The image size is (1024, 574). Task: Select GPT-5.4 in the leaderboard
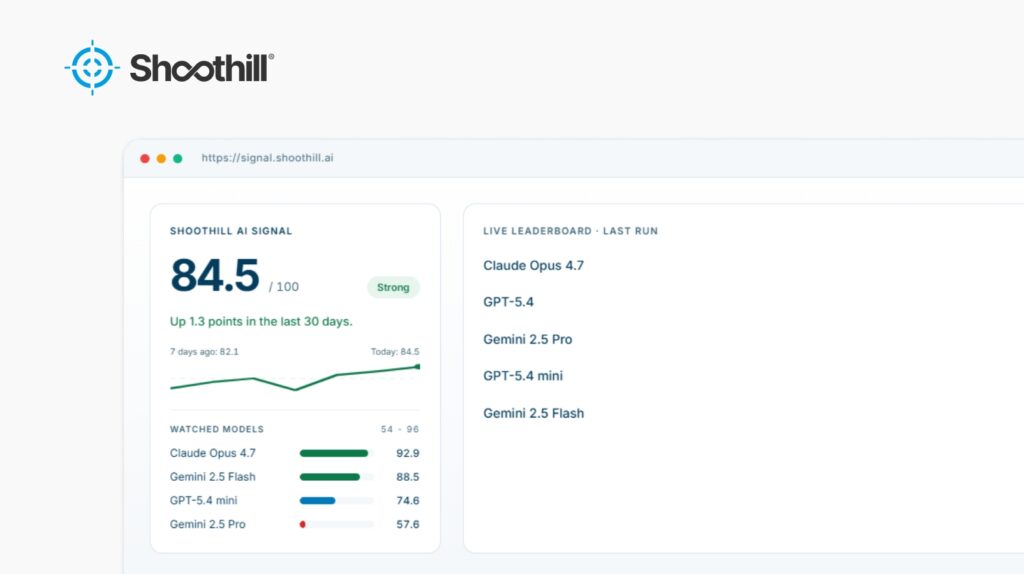pyautogui.click(x=509, y=302)
